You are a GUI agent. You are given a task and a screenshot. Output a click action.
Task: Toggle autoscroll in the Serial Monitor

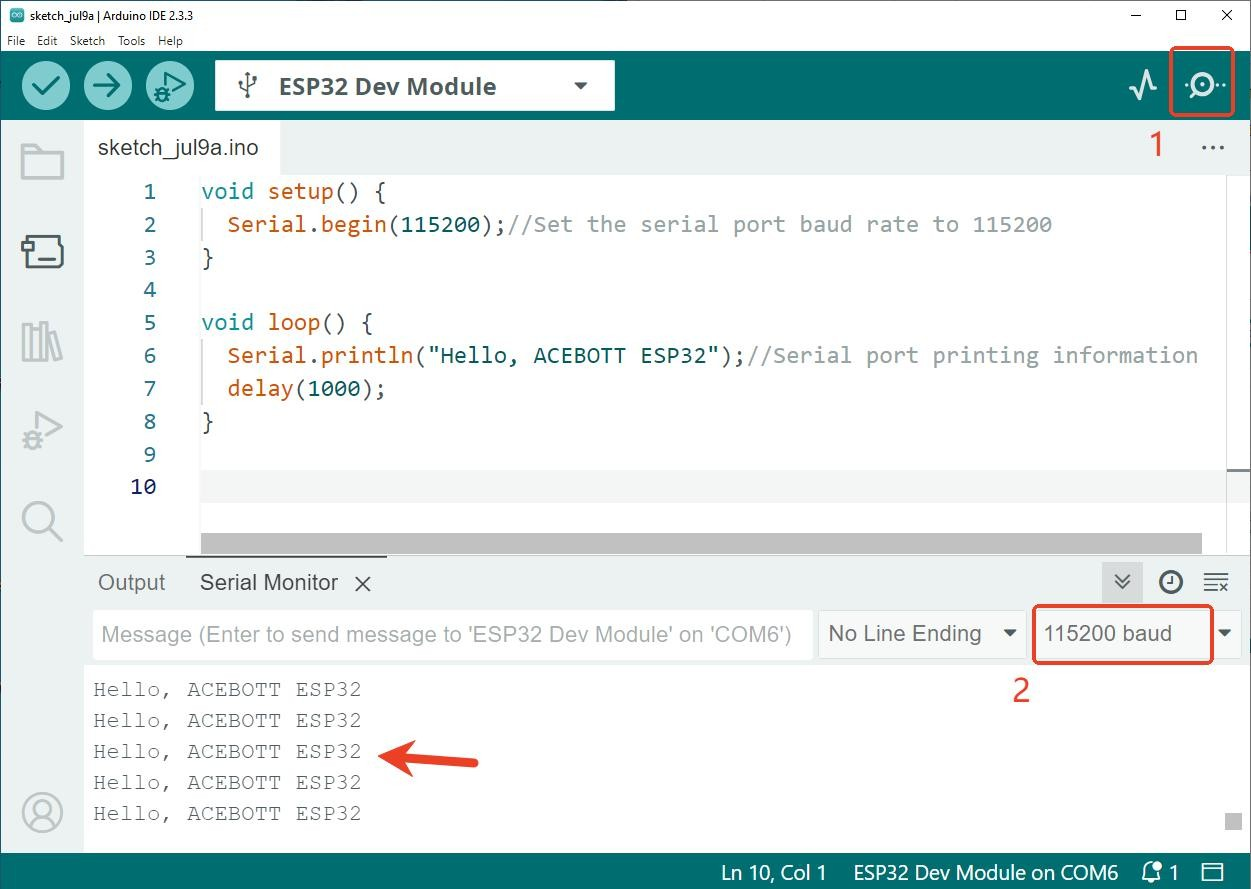1122,582
